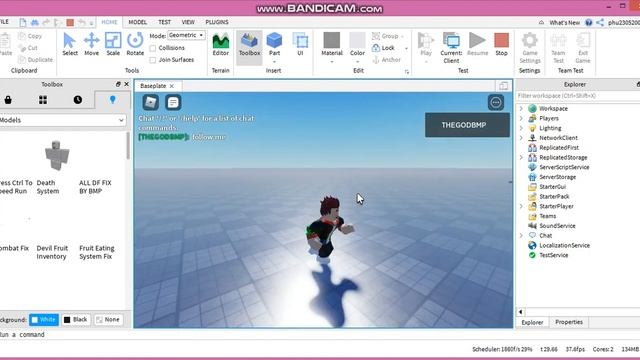
Task: Open viewport more options ellipsis button
Action: tap(496, 102)
